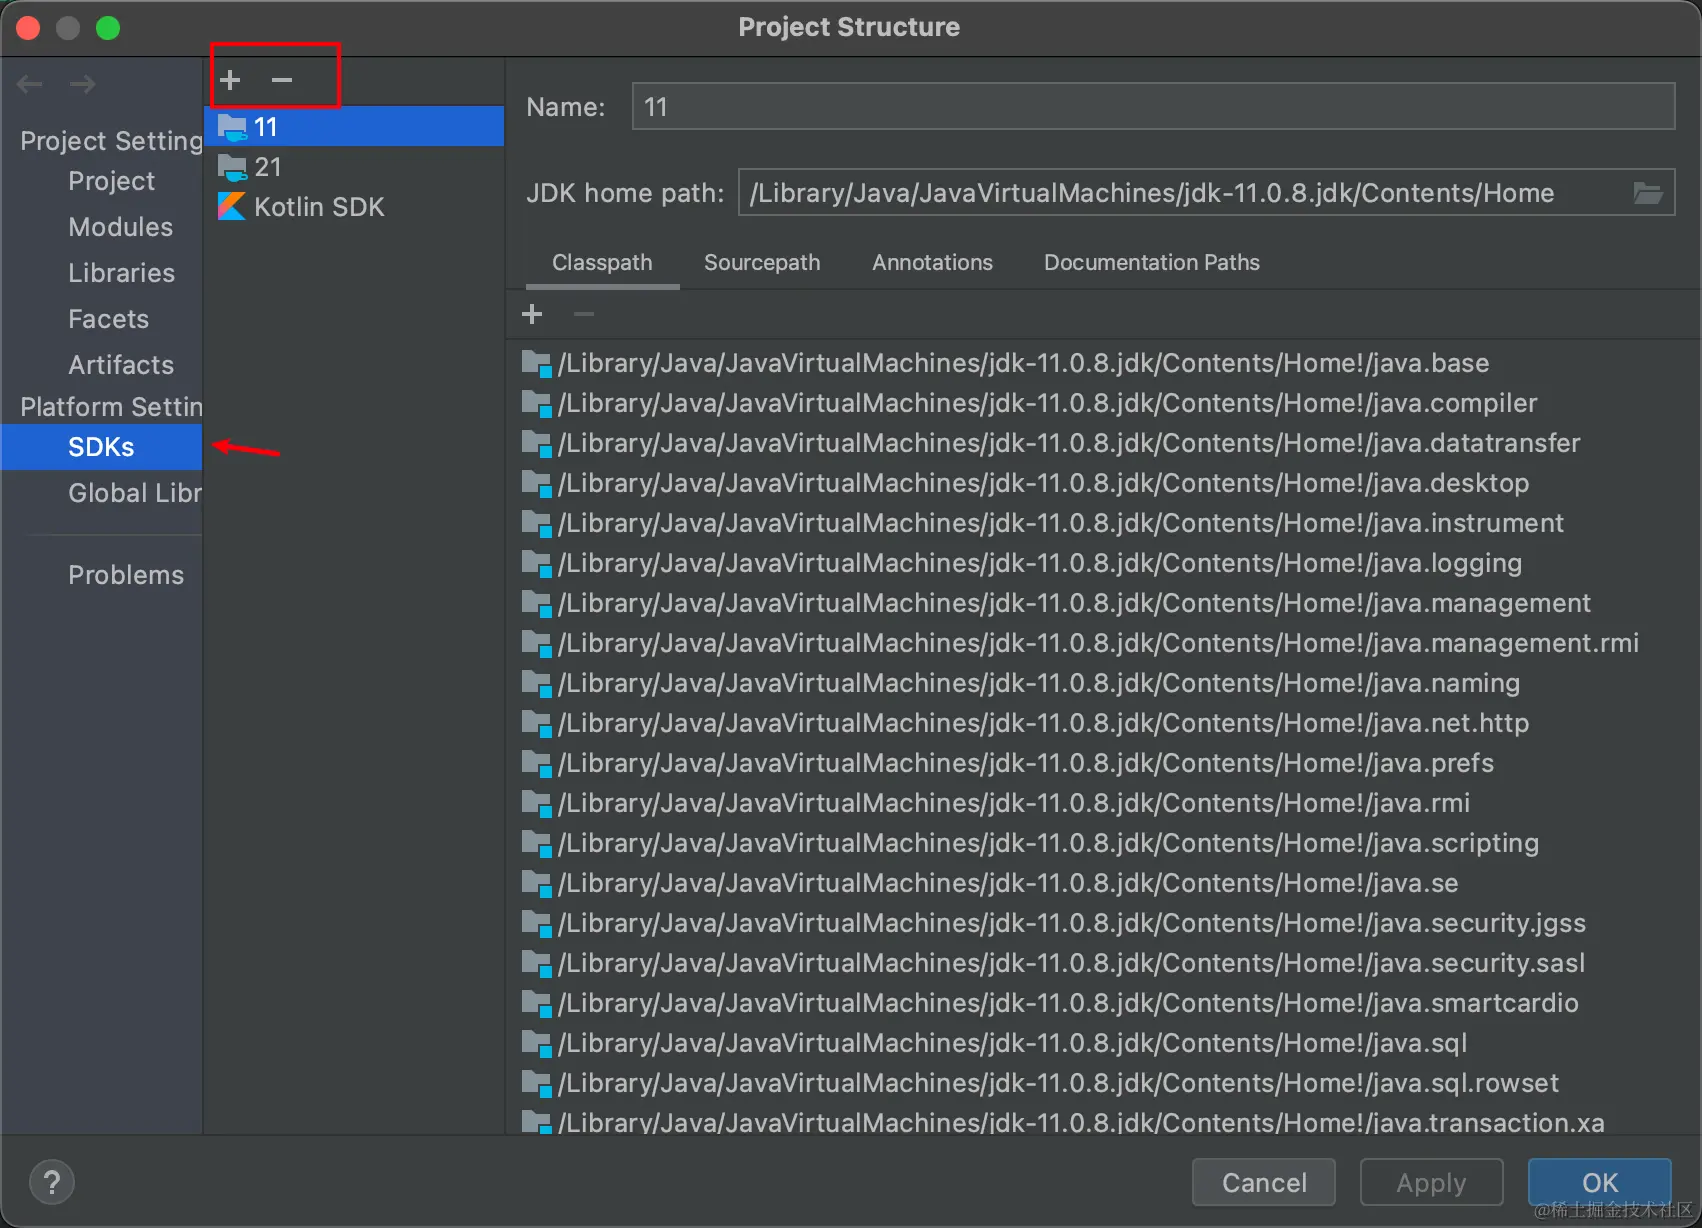Image resolution: width=1702 pixels, height=1228 pixels.
Task: Open help with the question mark button
Action: point(52,1182)
